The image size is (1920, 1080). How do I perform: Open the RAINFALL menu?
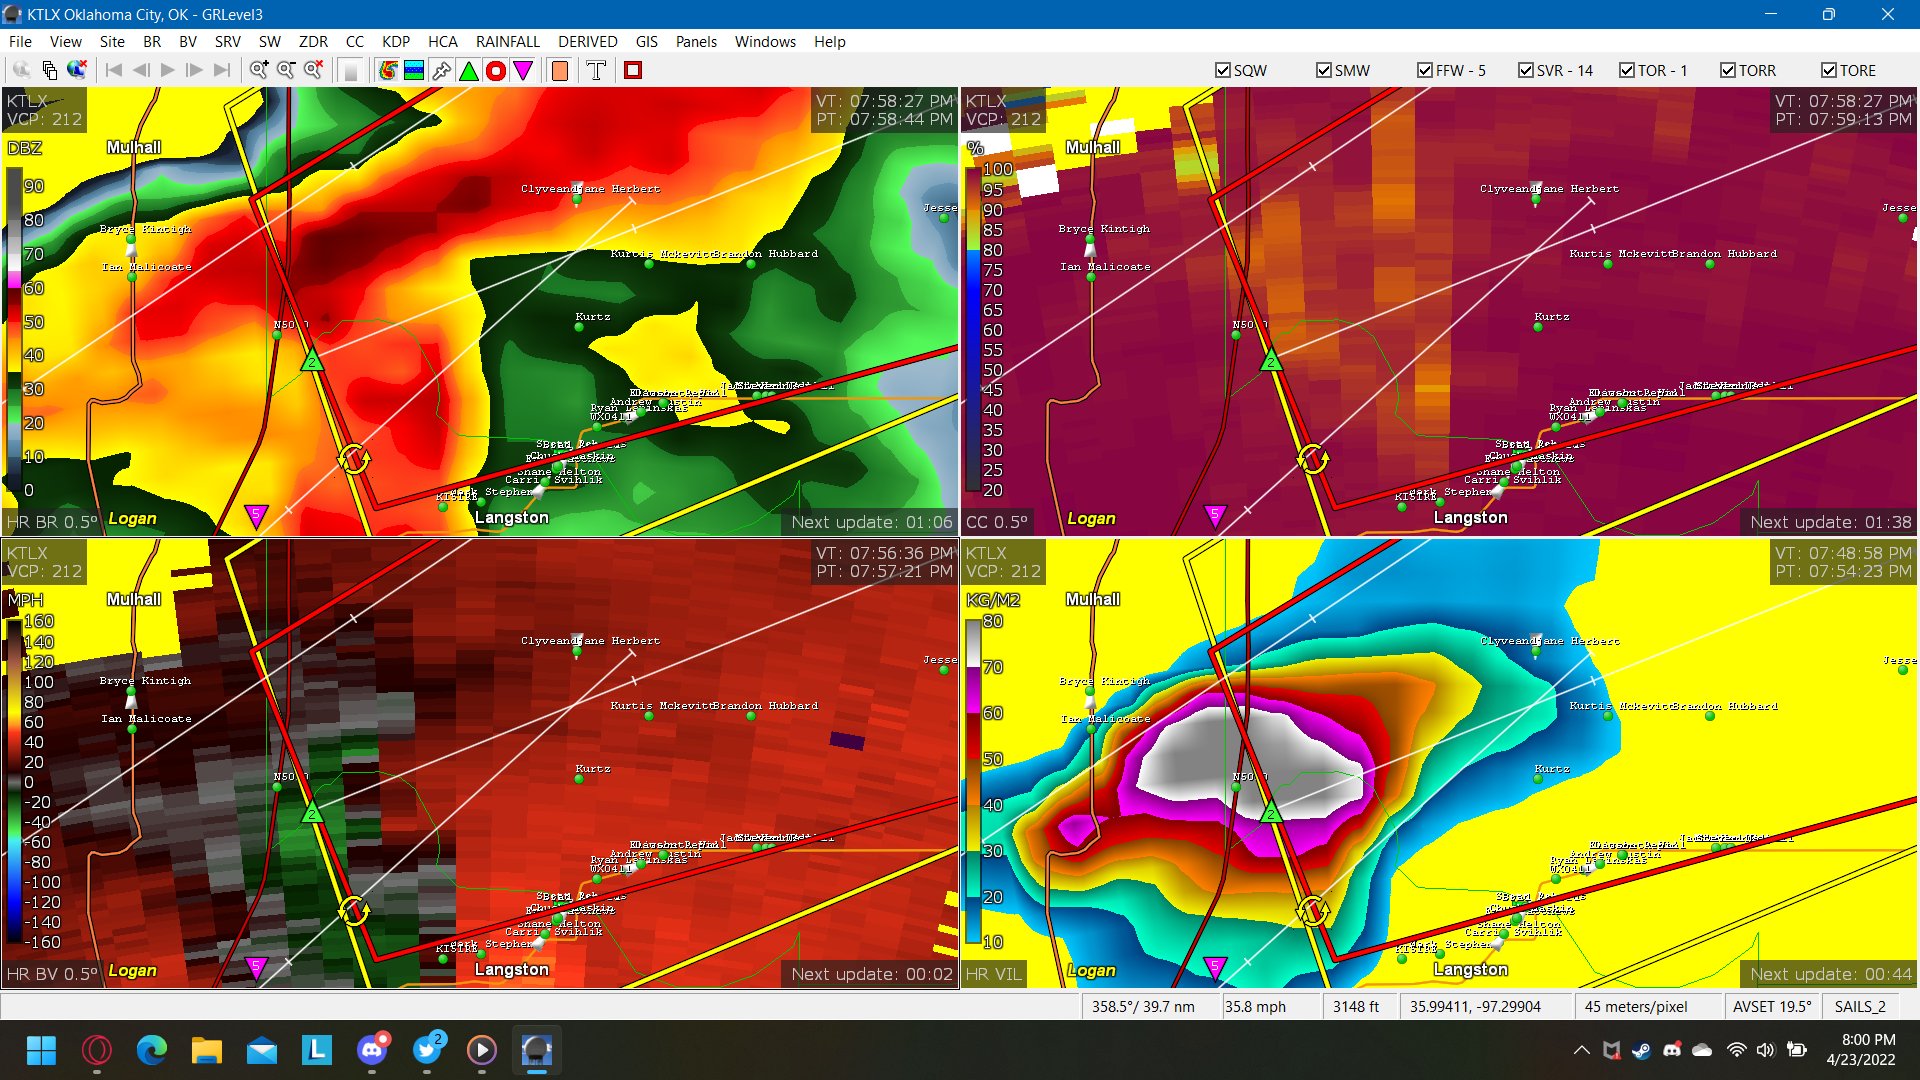(x=507, y=42)
